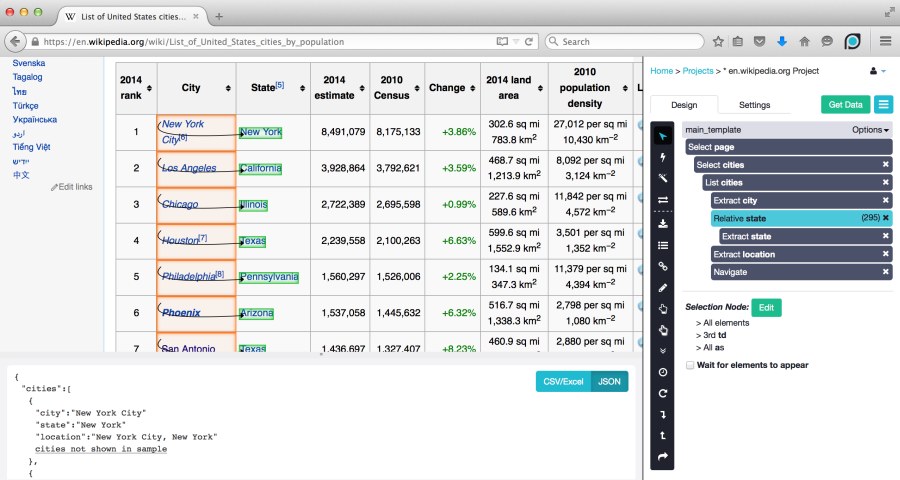This screenshot has width=900, height=480.
Task: Click the Svenska language link
Action: pos(29,63)
